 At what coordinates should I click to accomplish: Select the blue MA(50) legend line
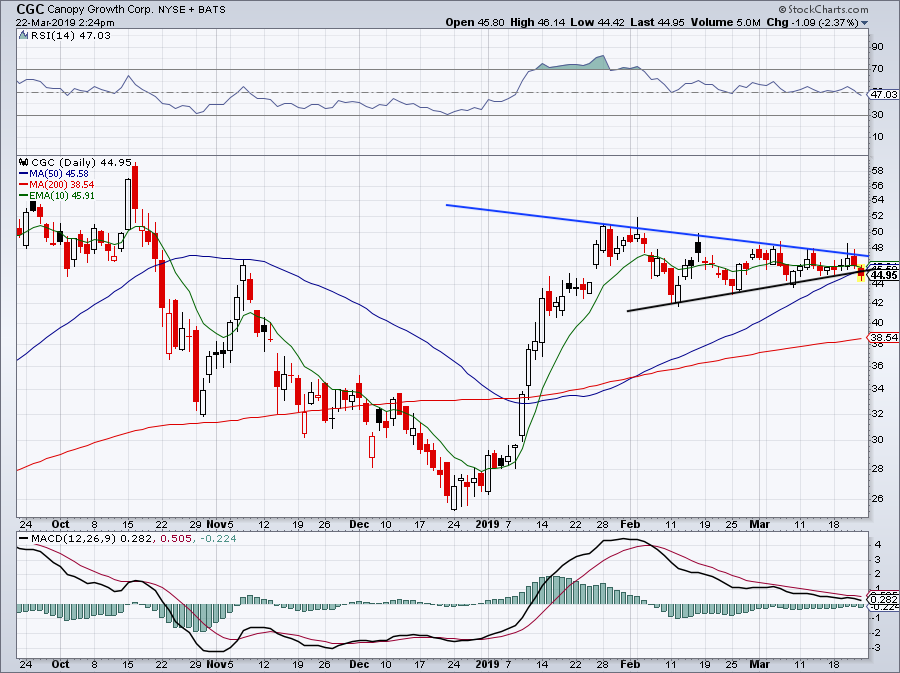pos(24,174)
